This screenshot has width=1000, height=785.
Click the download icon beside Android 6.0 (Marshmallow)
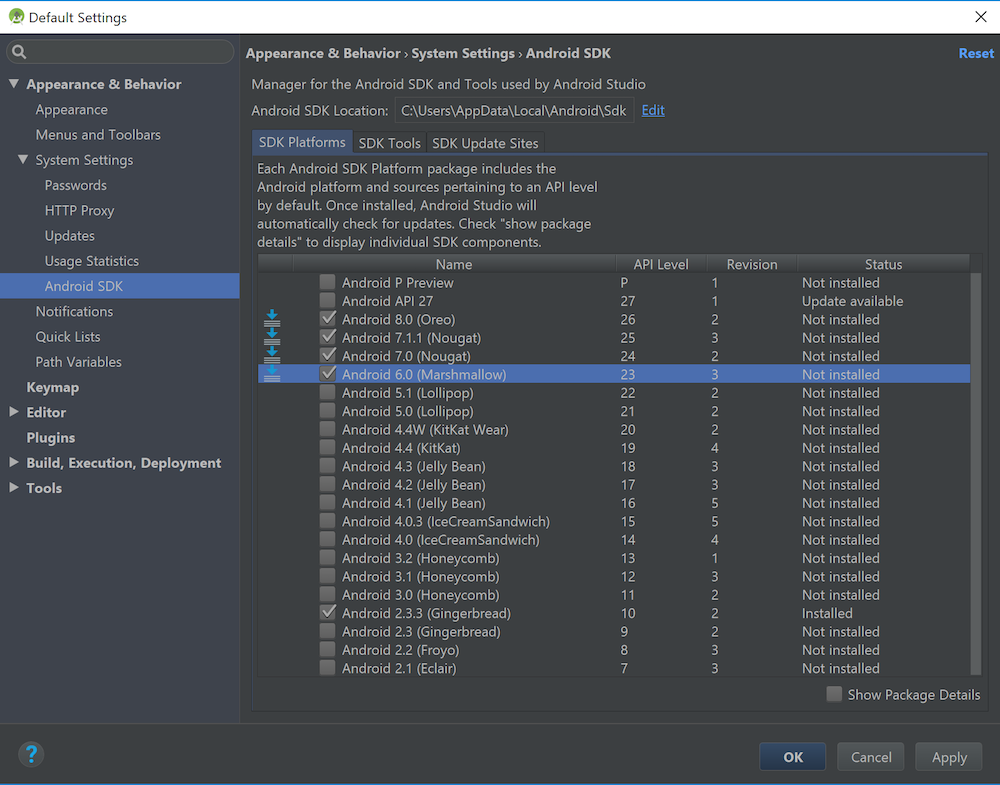[271, 375]
